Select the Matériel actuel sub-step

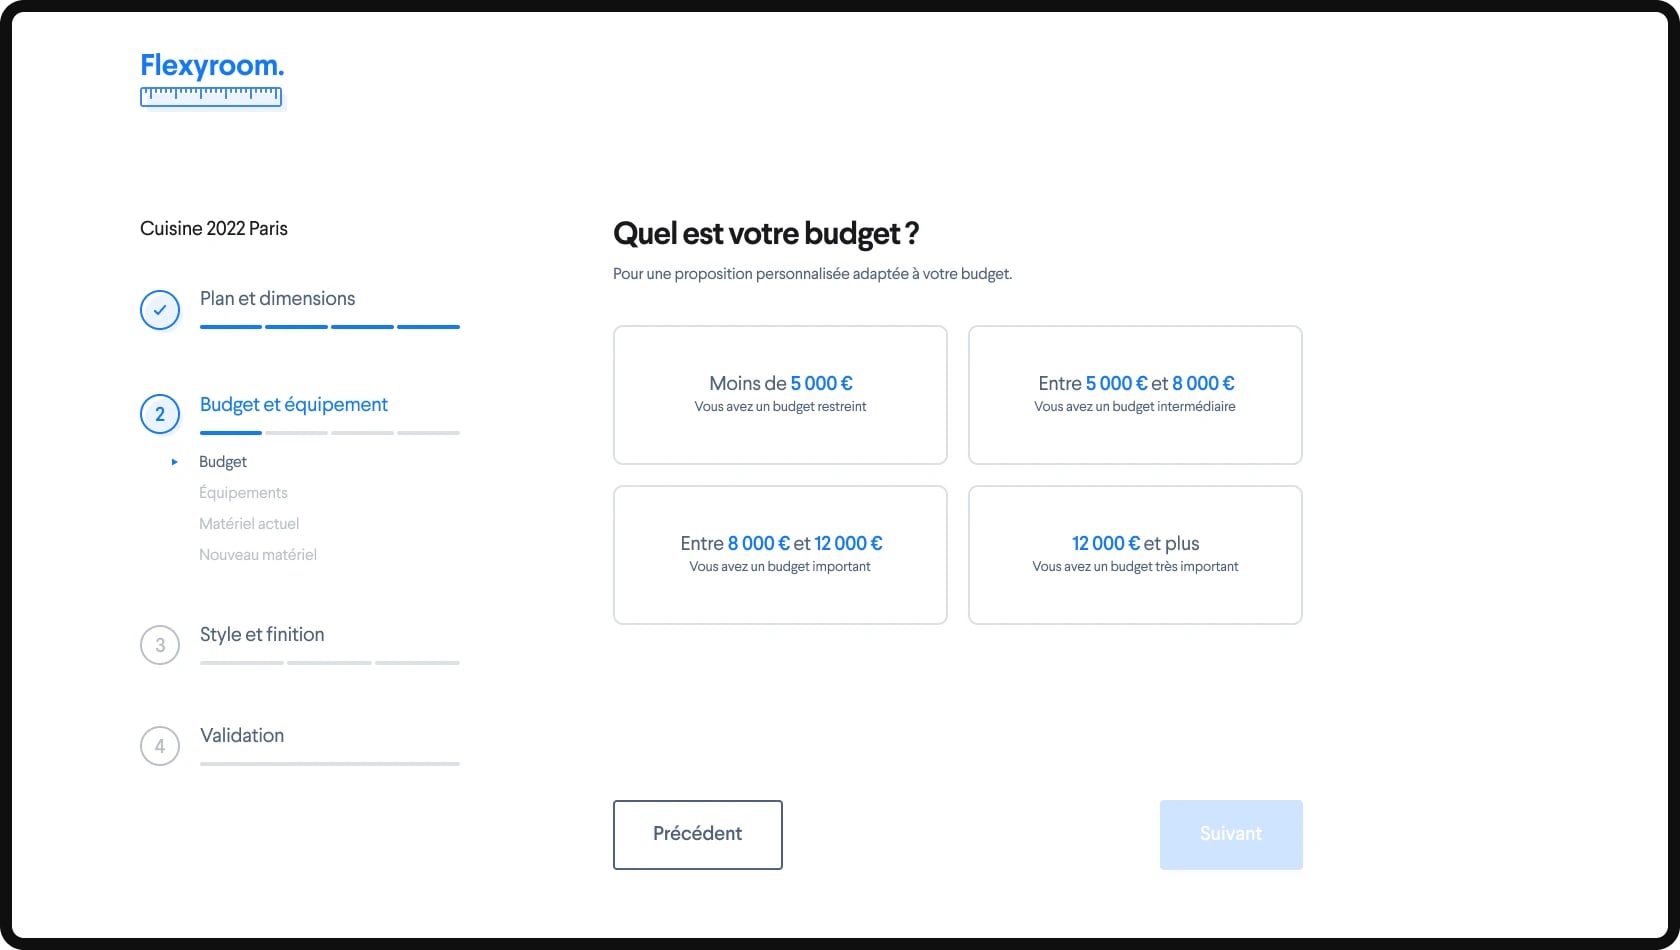point(249,524)
